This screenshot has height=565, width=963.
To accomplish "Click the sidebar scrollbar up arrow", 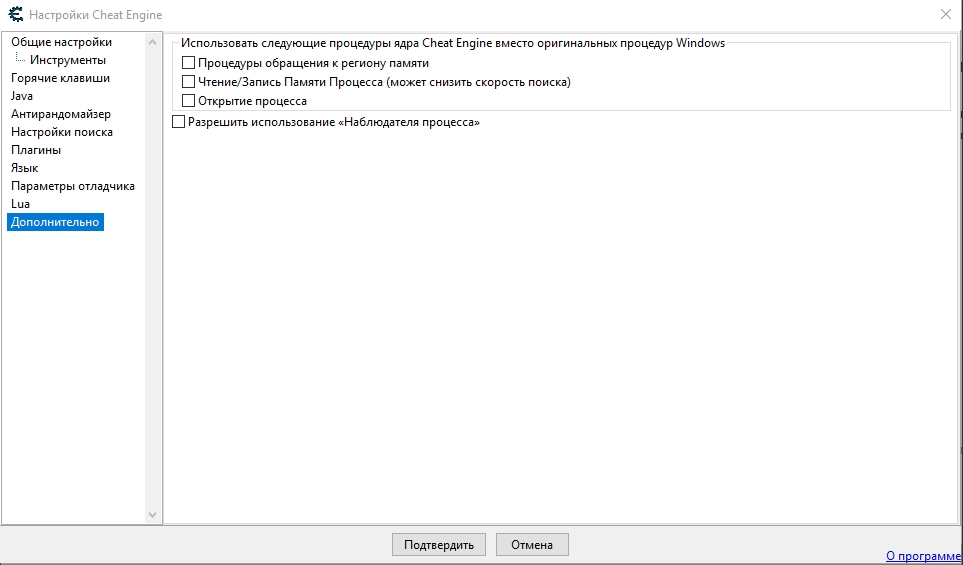I will tap(153, 42).
